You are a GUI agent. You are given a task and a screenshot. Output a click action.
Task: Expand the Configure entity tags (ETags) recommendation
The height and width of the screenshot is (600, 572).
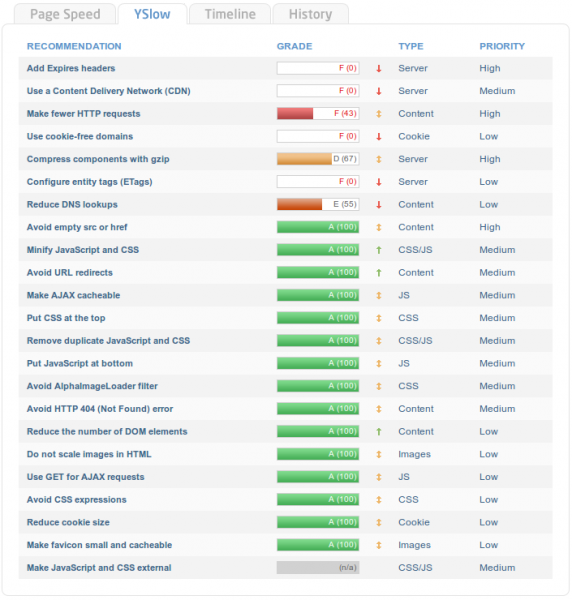point(90,182)
